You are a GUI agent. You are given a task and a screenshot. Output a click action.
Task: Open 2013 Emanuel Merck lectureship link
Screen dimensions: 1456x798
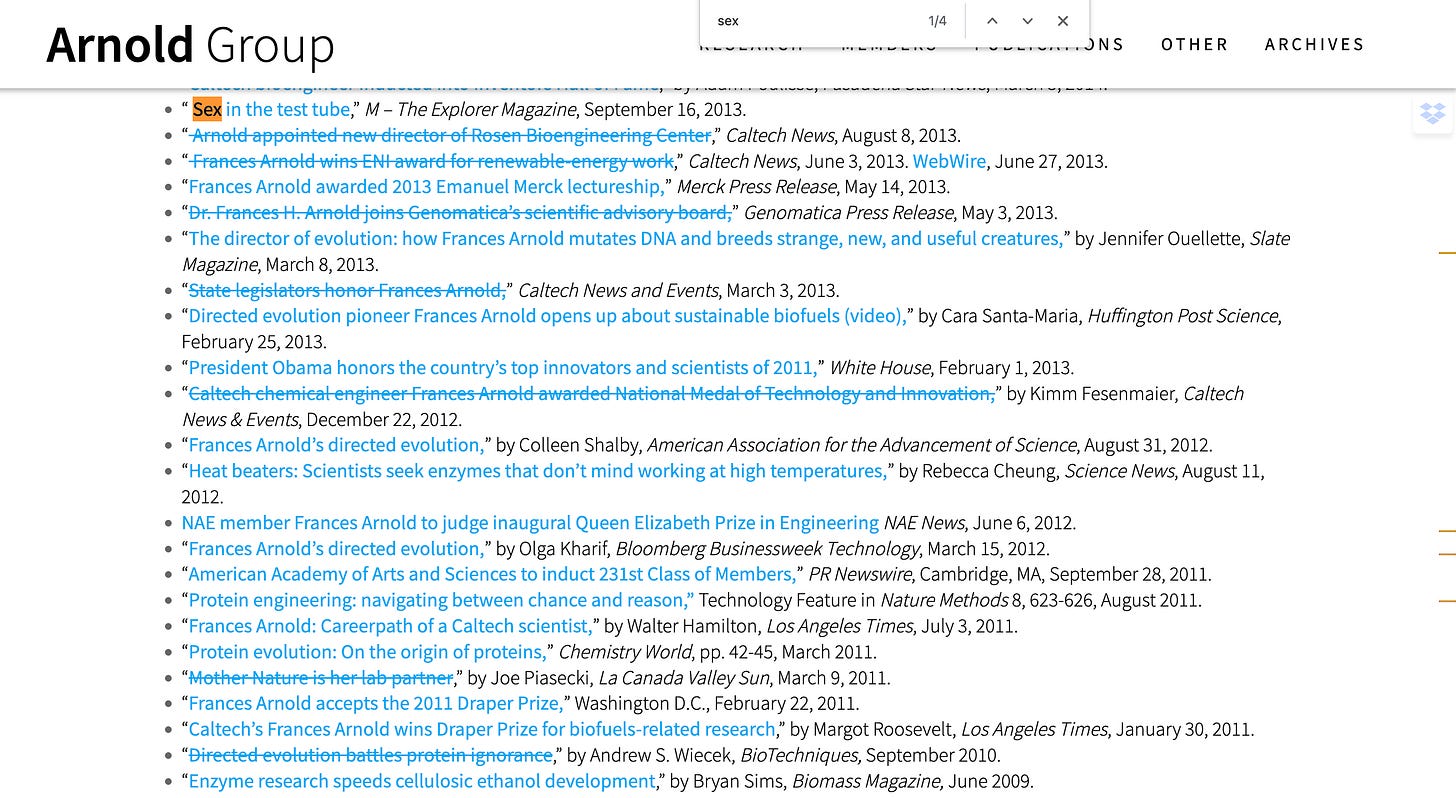[x=427, y=187]
